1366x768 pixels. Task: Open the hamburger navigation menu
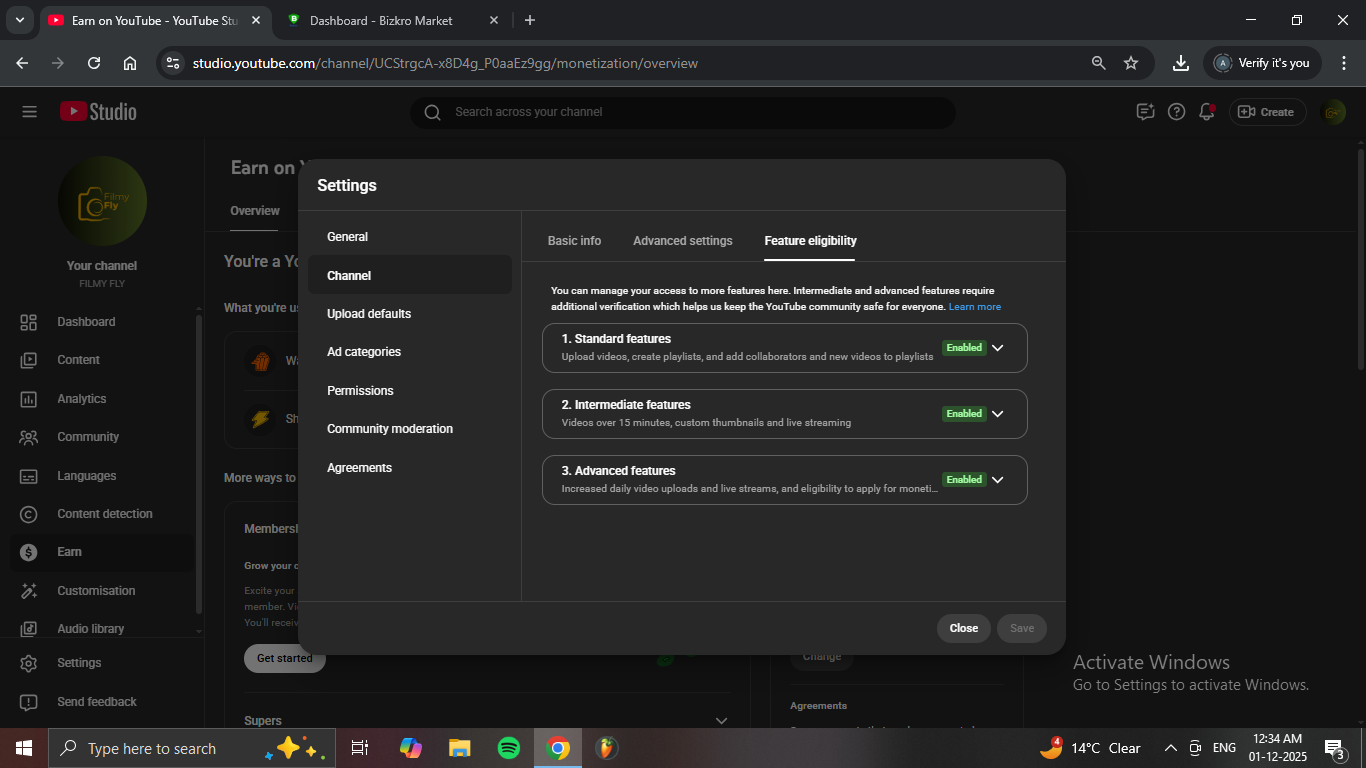pyautogui.click(x=29, y=112)
